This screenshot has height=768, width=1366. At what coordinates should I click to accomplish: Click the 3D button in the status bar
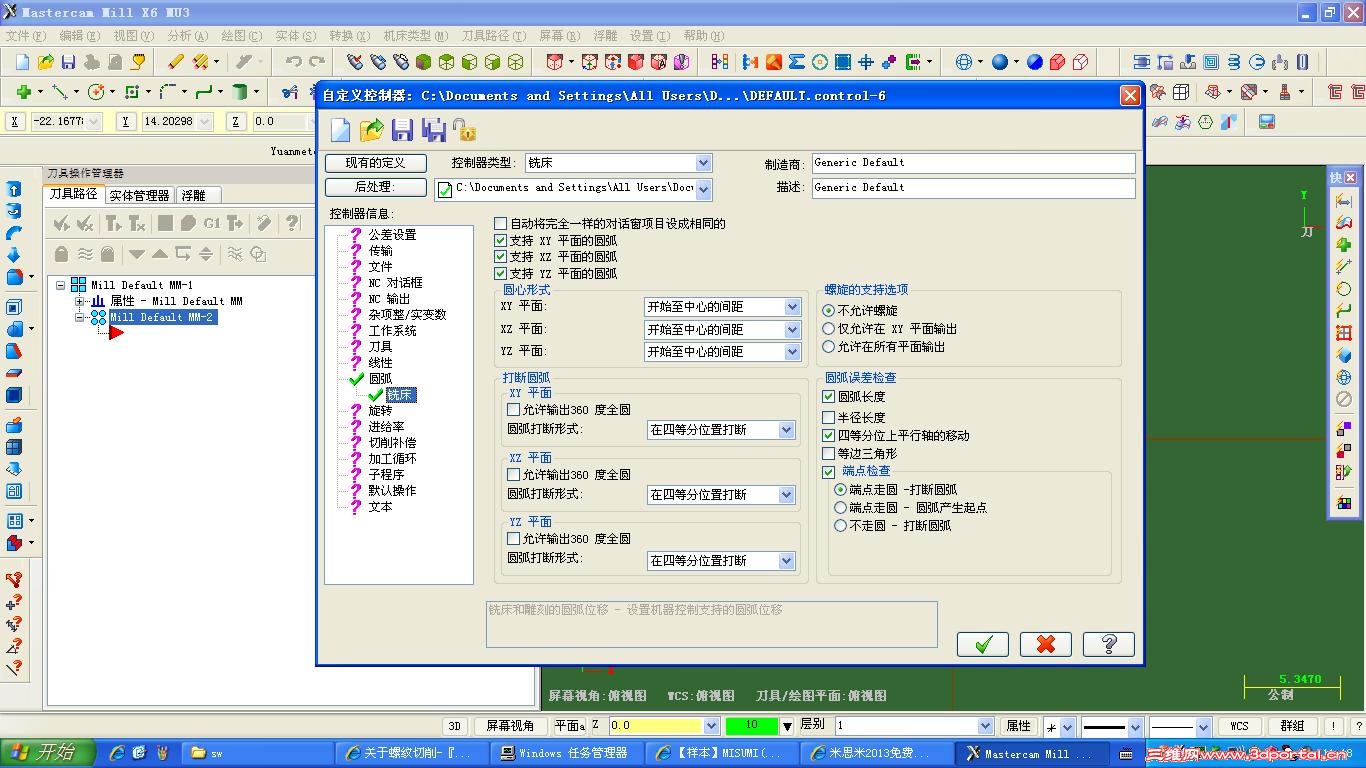coord(455,726)
